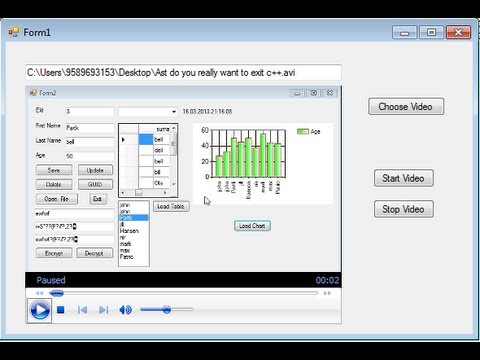Maximize the Form1 window
480x360 pixels.
(x=431, y=33)
